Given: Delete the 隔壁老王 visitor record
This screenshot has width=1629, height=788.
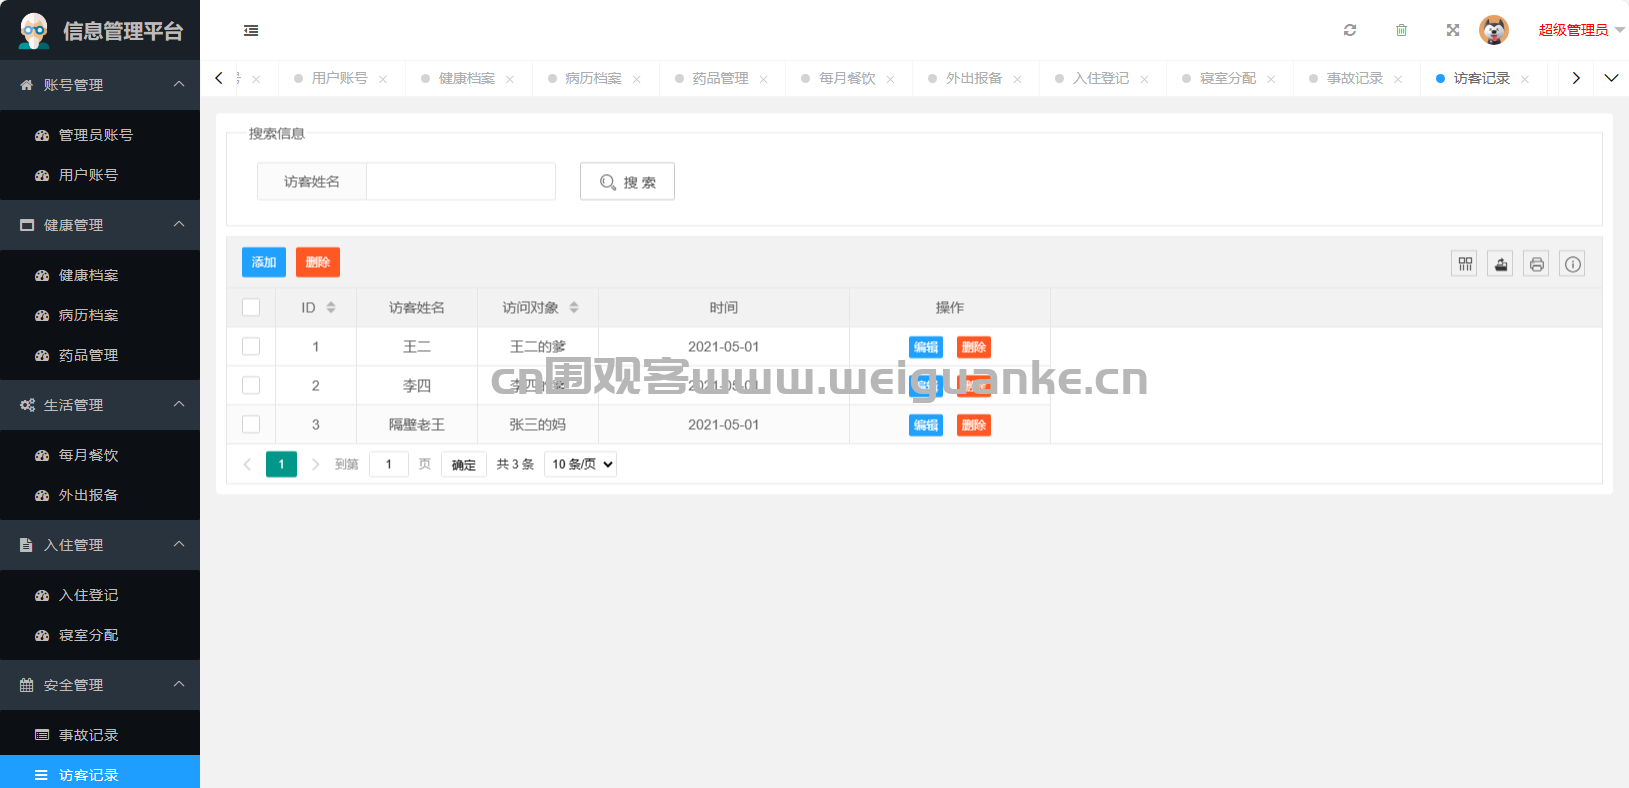Looking at the screenshot, I should coord(974,425).
